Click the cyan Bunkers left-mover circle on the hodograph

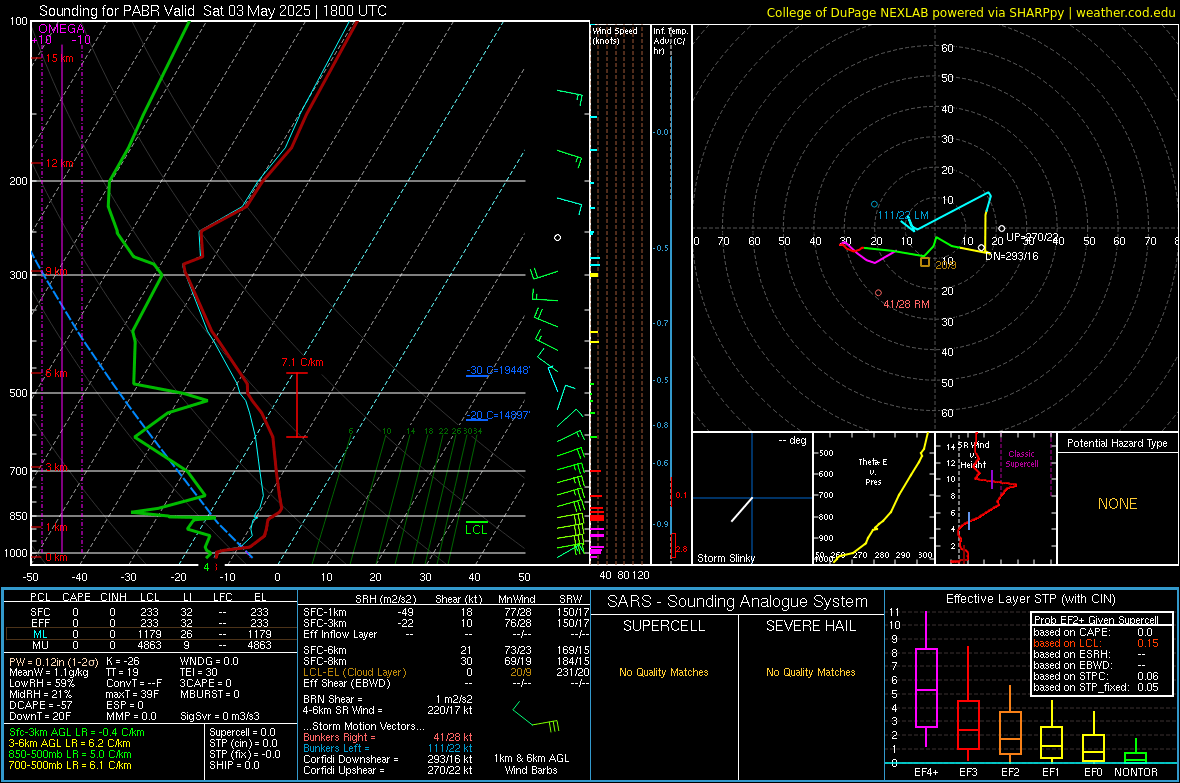click(x=874, y=204)
